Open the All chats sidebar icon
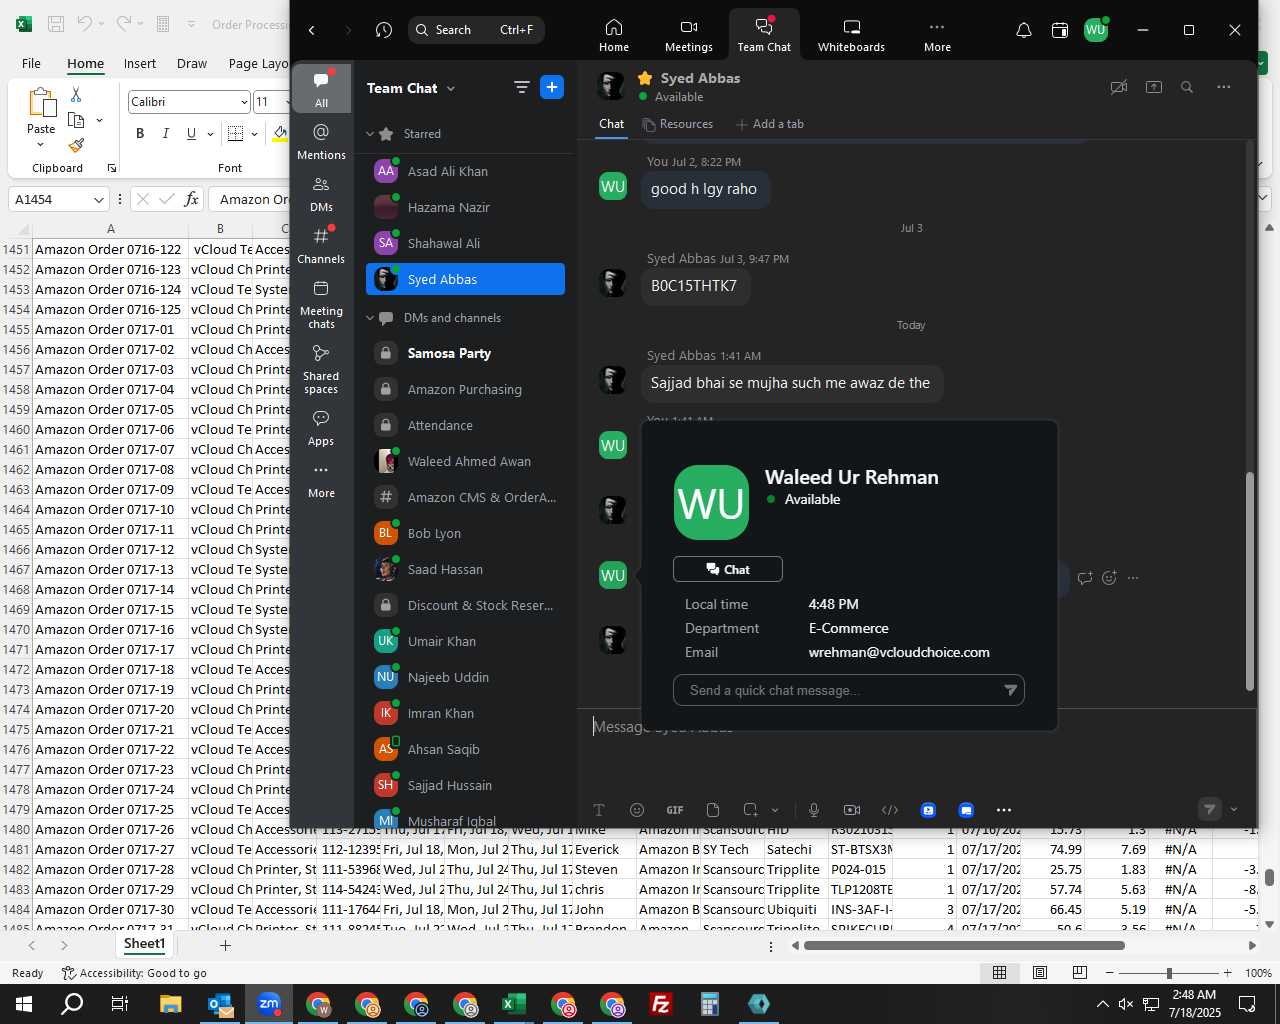This screenshot has width=1280, height=1024. (x=321, y=88)
